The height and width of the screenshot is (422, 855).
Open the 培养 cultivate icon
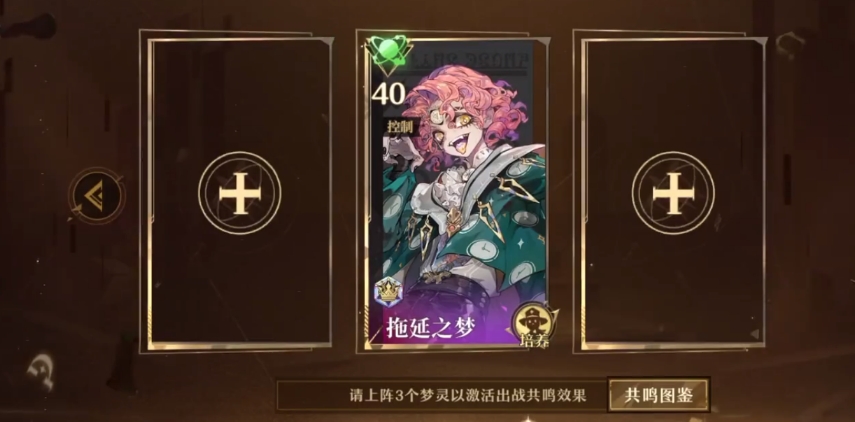tap(534, 325)
